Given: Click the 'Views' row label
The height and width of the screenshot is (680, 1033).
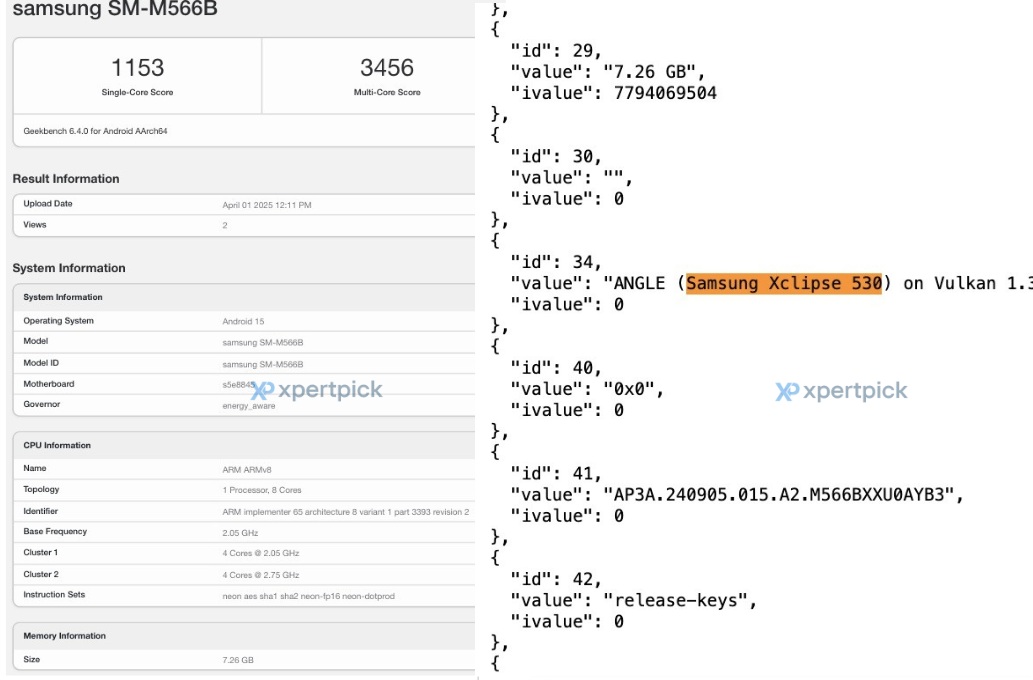Looking at the screenshot, I should pos(35,225).
